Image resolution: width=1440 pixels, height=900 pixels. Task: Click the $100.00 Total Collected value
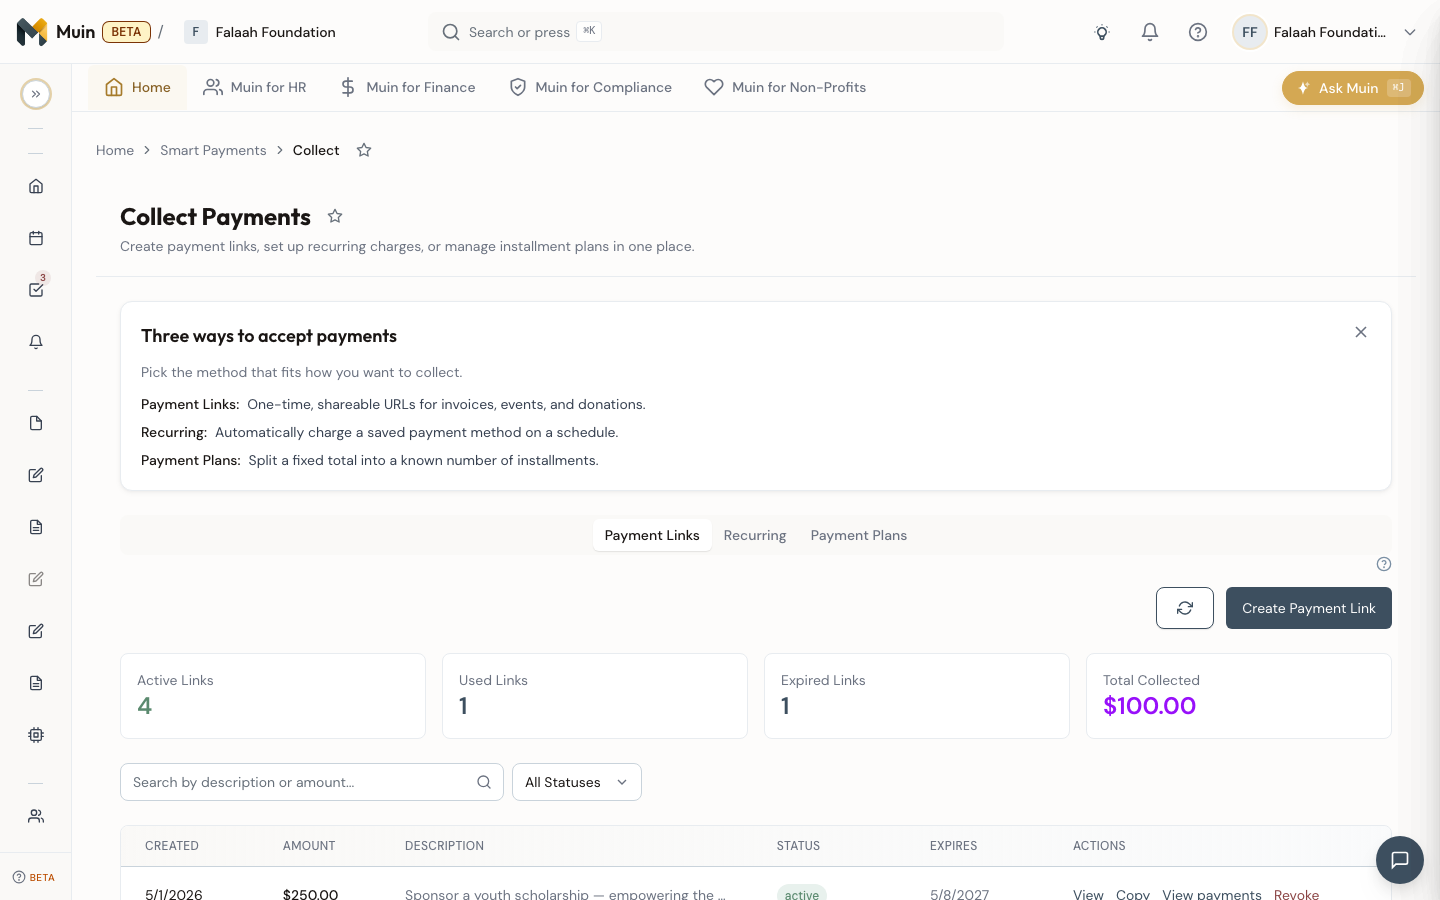[1150, 706]
